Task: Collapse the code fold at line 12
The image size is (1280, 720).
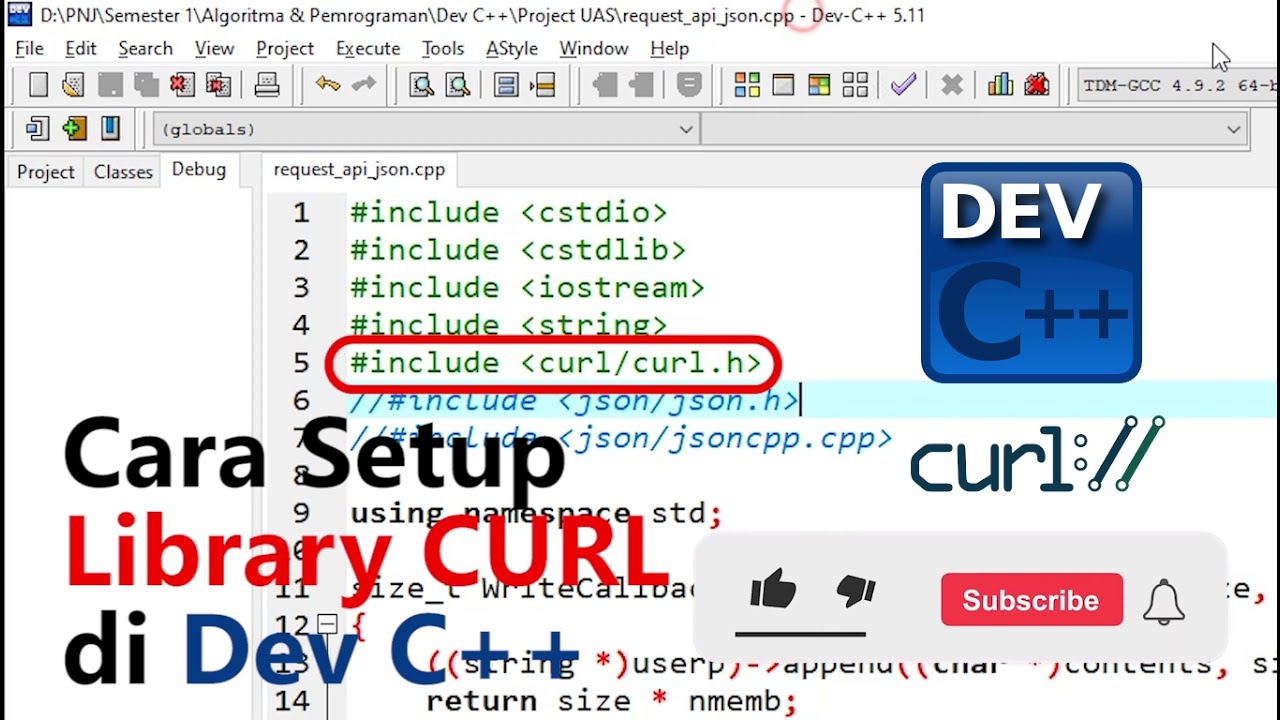Action: pos(326,625)
